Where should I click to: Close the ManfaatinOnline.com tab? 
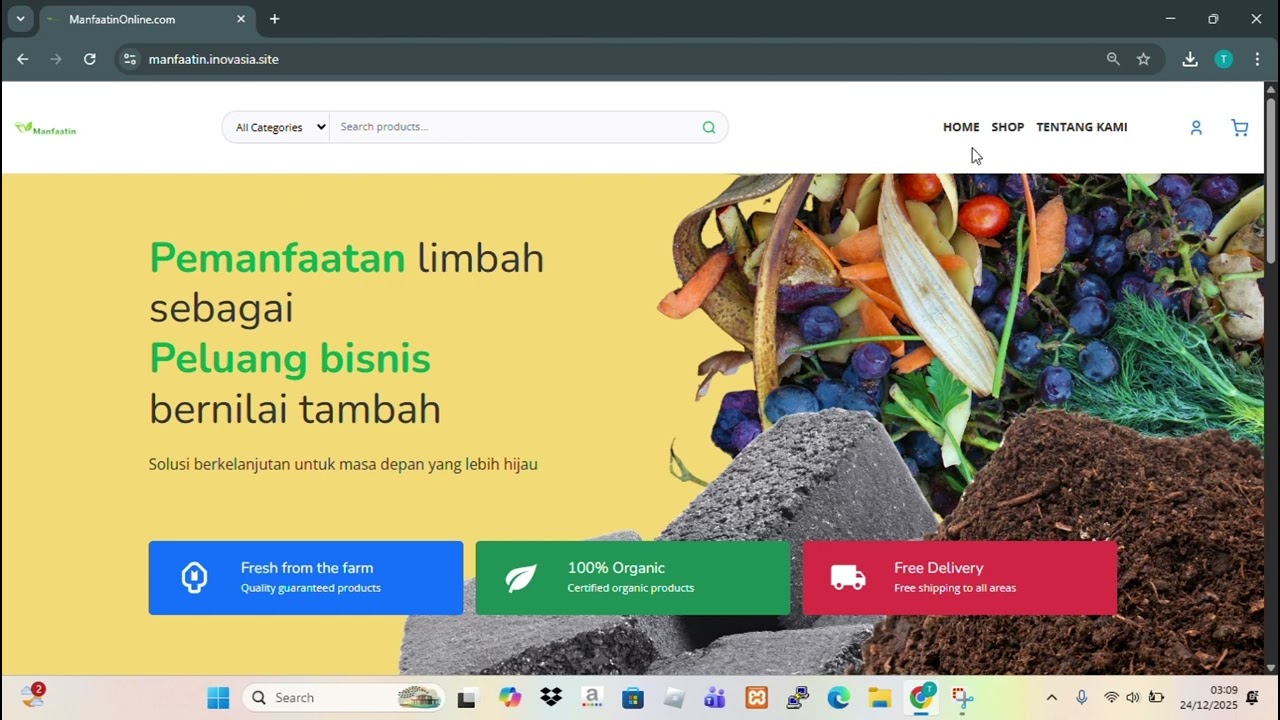pos(241,19)
